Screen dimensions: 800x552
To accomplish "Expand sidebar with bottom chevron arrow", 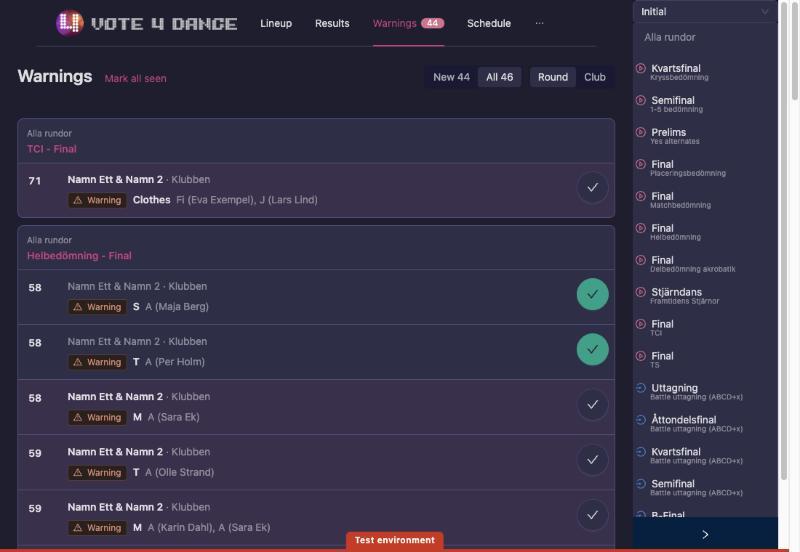I will (x=705, y=534).
